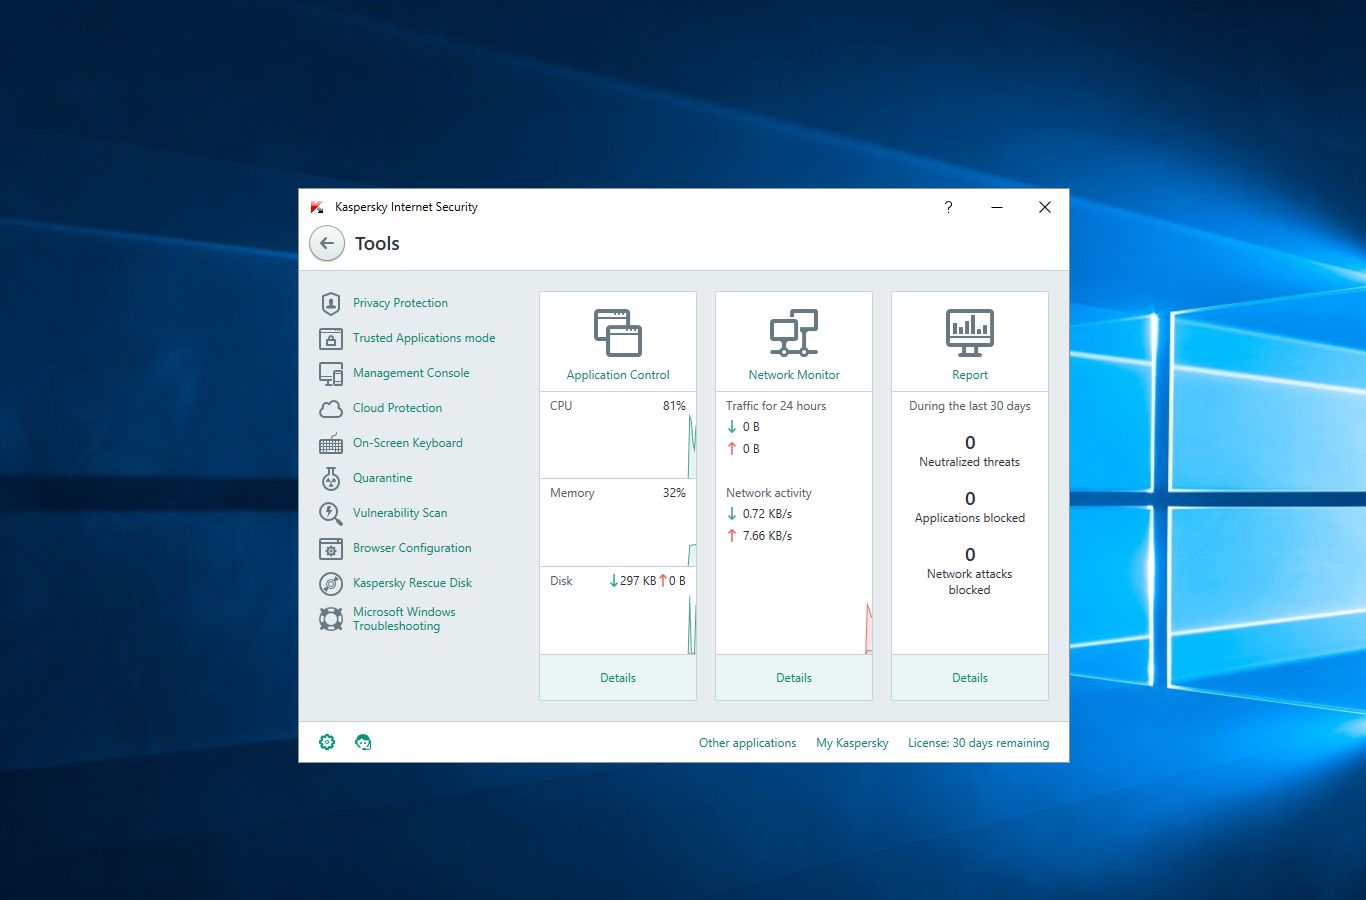
Task: Click the Vulnerability Scan magnifier icon
Action: tap(331, 514)
